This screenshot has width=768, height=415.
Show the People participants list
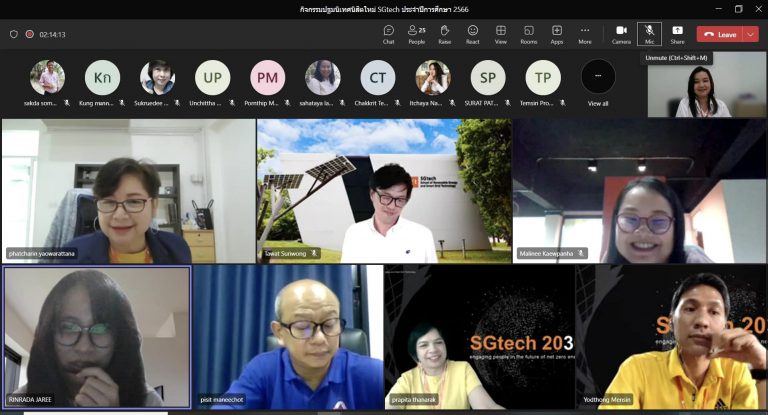click(417, 34)
